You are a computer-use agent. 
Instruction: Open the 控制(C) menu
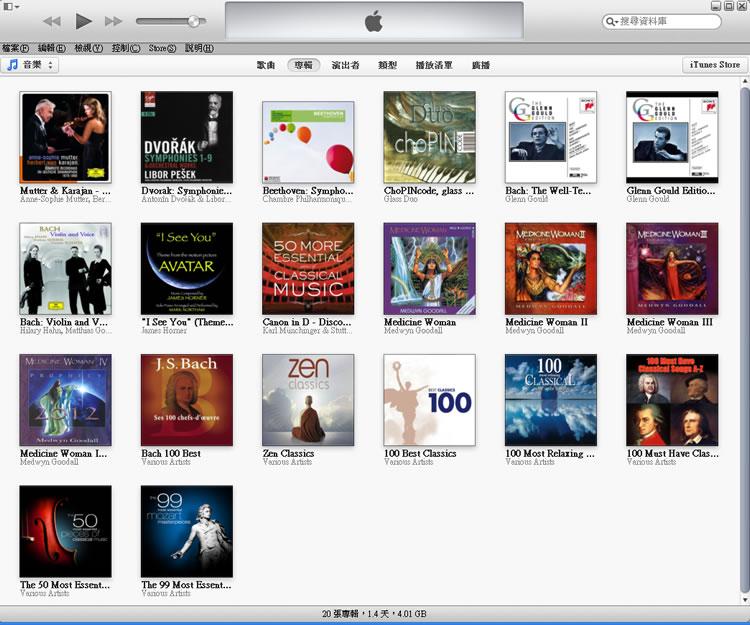click(x=126, y=48)
